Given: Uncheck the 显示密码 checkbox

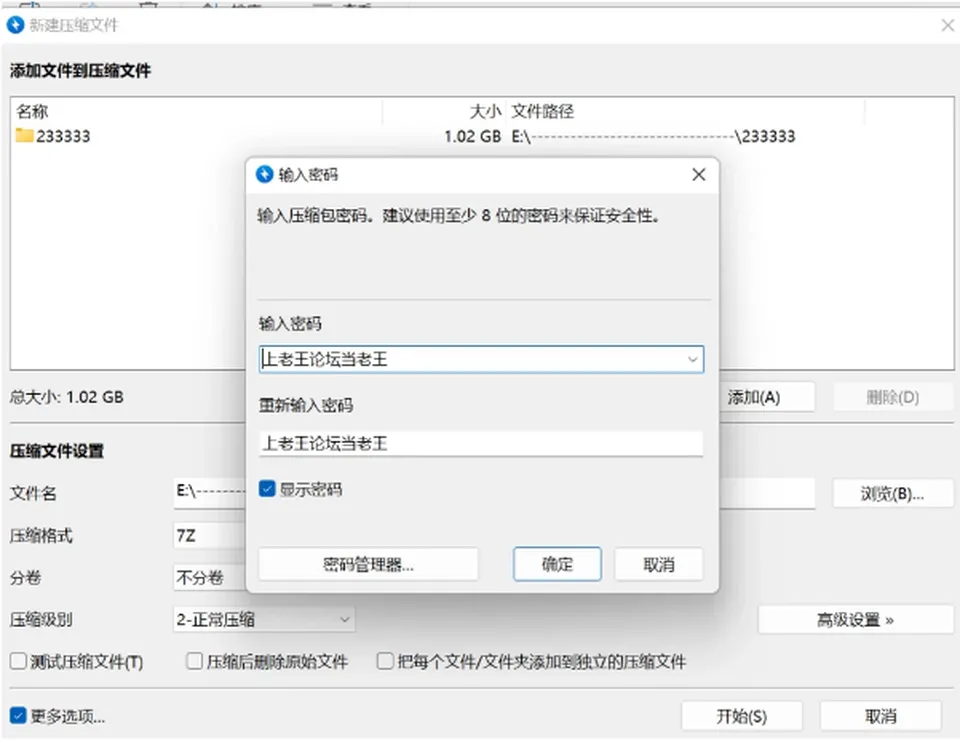Looking at the screenshot, I should [x=267, y=489].
